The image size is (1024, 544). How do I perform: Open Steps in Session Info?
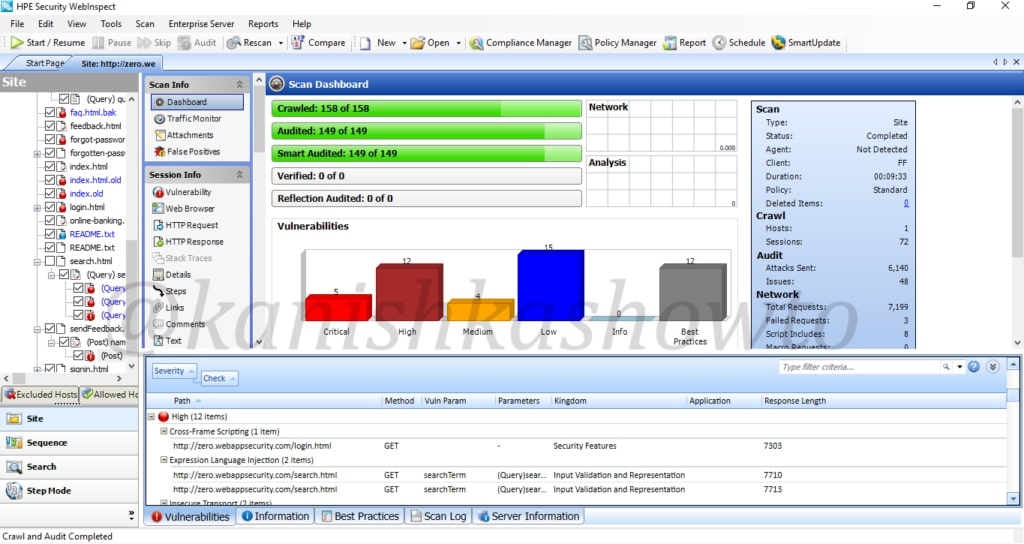(x=170, y=291)
